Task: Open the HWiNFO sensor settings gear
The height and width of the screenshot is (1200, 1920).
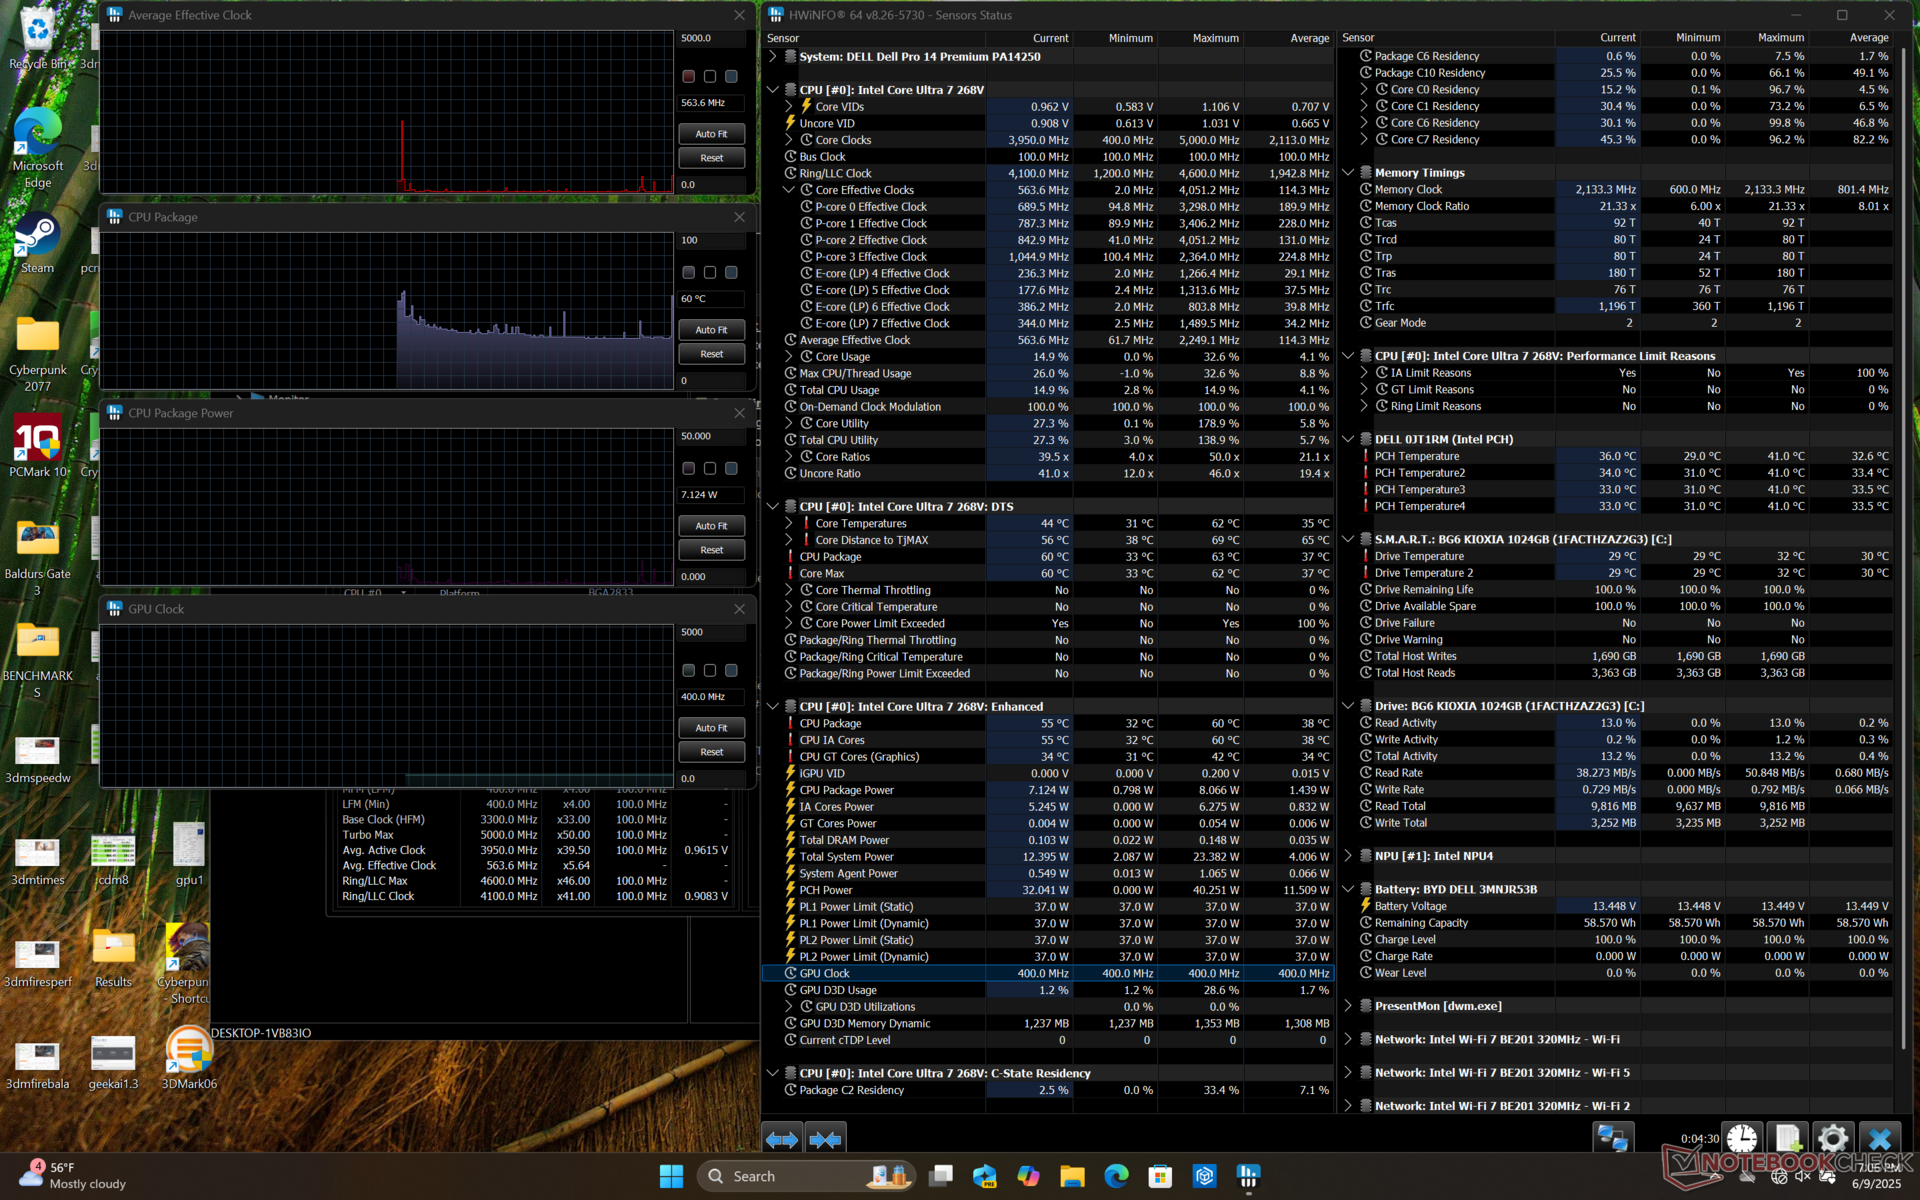Action: [1832, 1138]
